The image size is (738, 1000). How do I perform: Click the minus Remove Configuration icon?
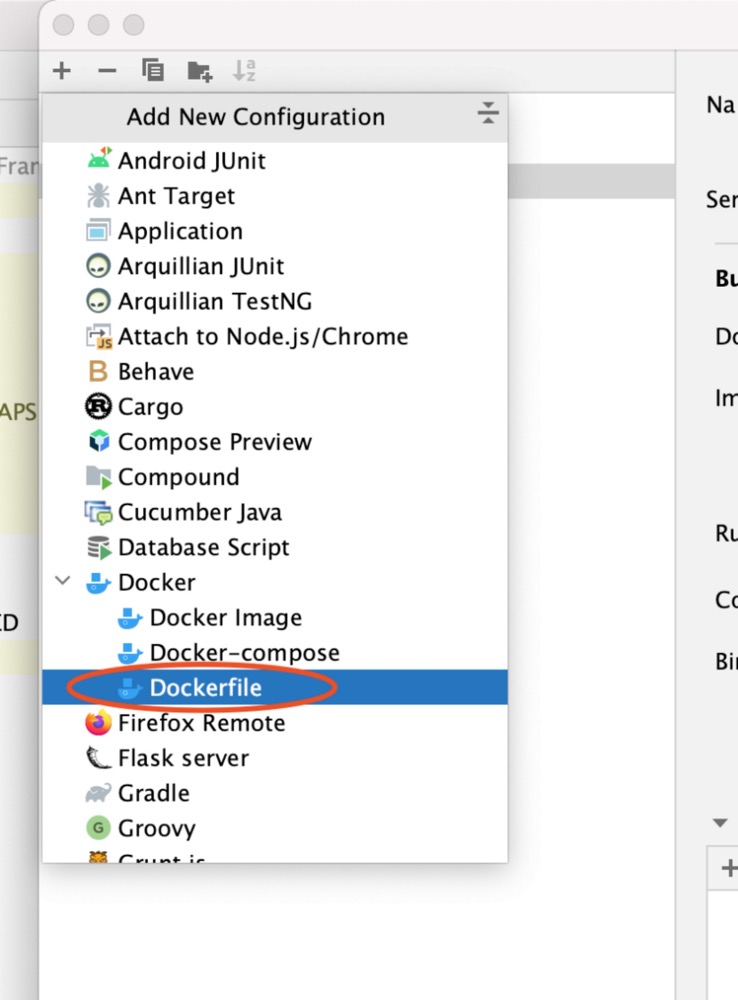107,71
